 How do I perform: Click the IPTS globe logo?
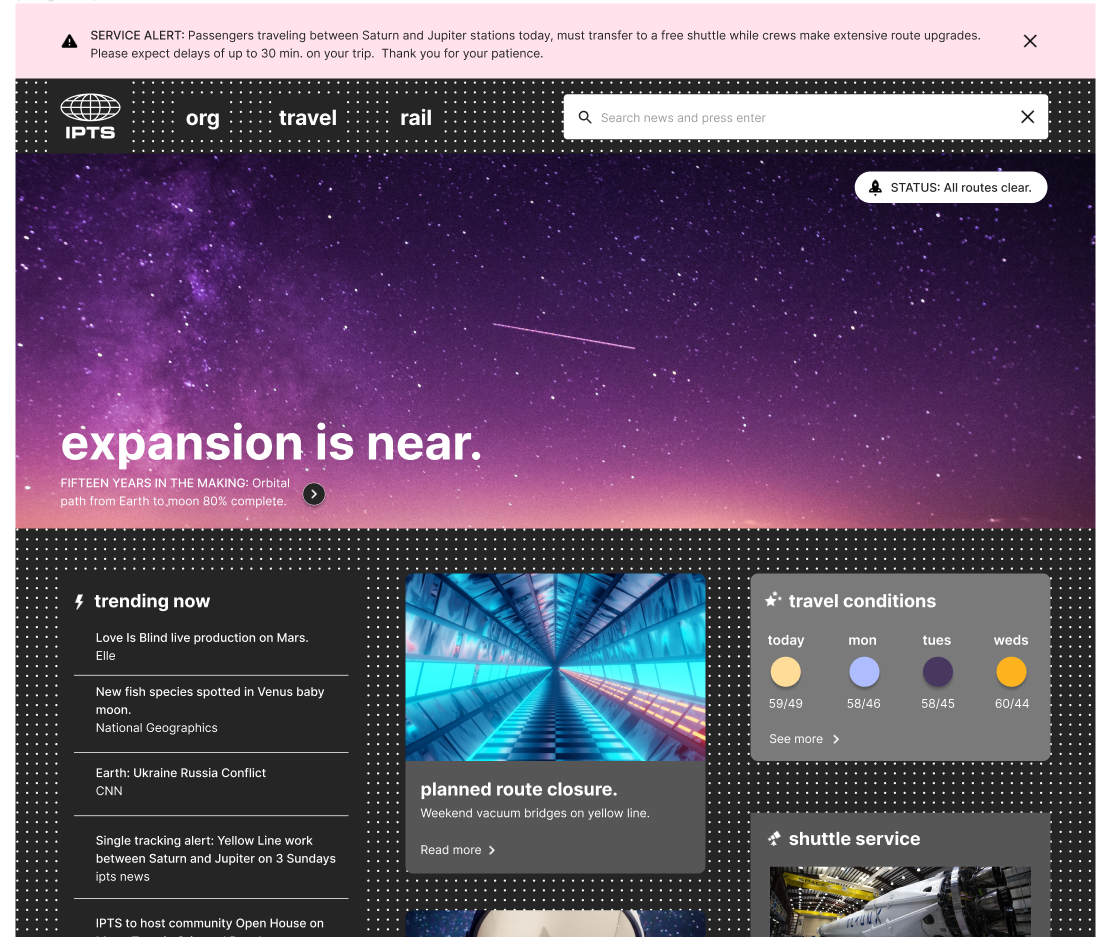pos(90,116)
